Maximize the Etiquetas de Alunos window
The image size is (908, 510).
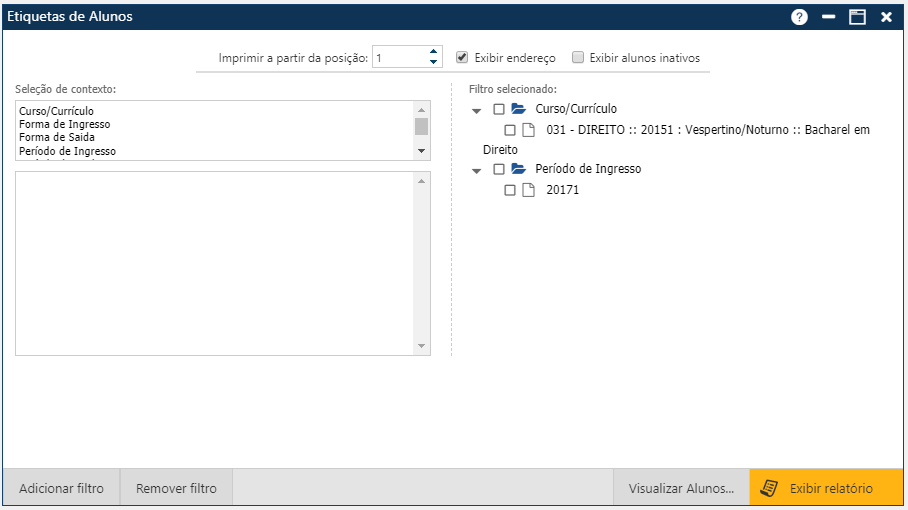point(857,17)
